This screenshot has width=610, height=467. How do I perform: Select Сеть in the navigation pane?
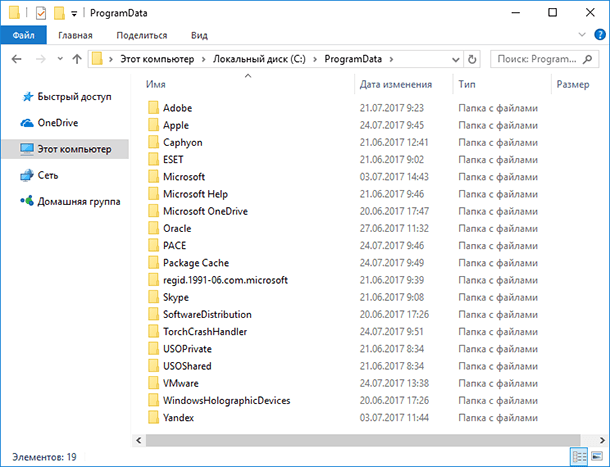[x=47, y=176]
